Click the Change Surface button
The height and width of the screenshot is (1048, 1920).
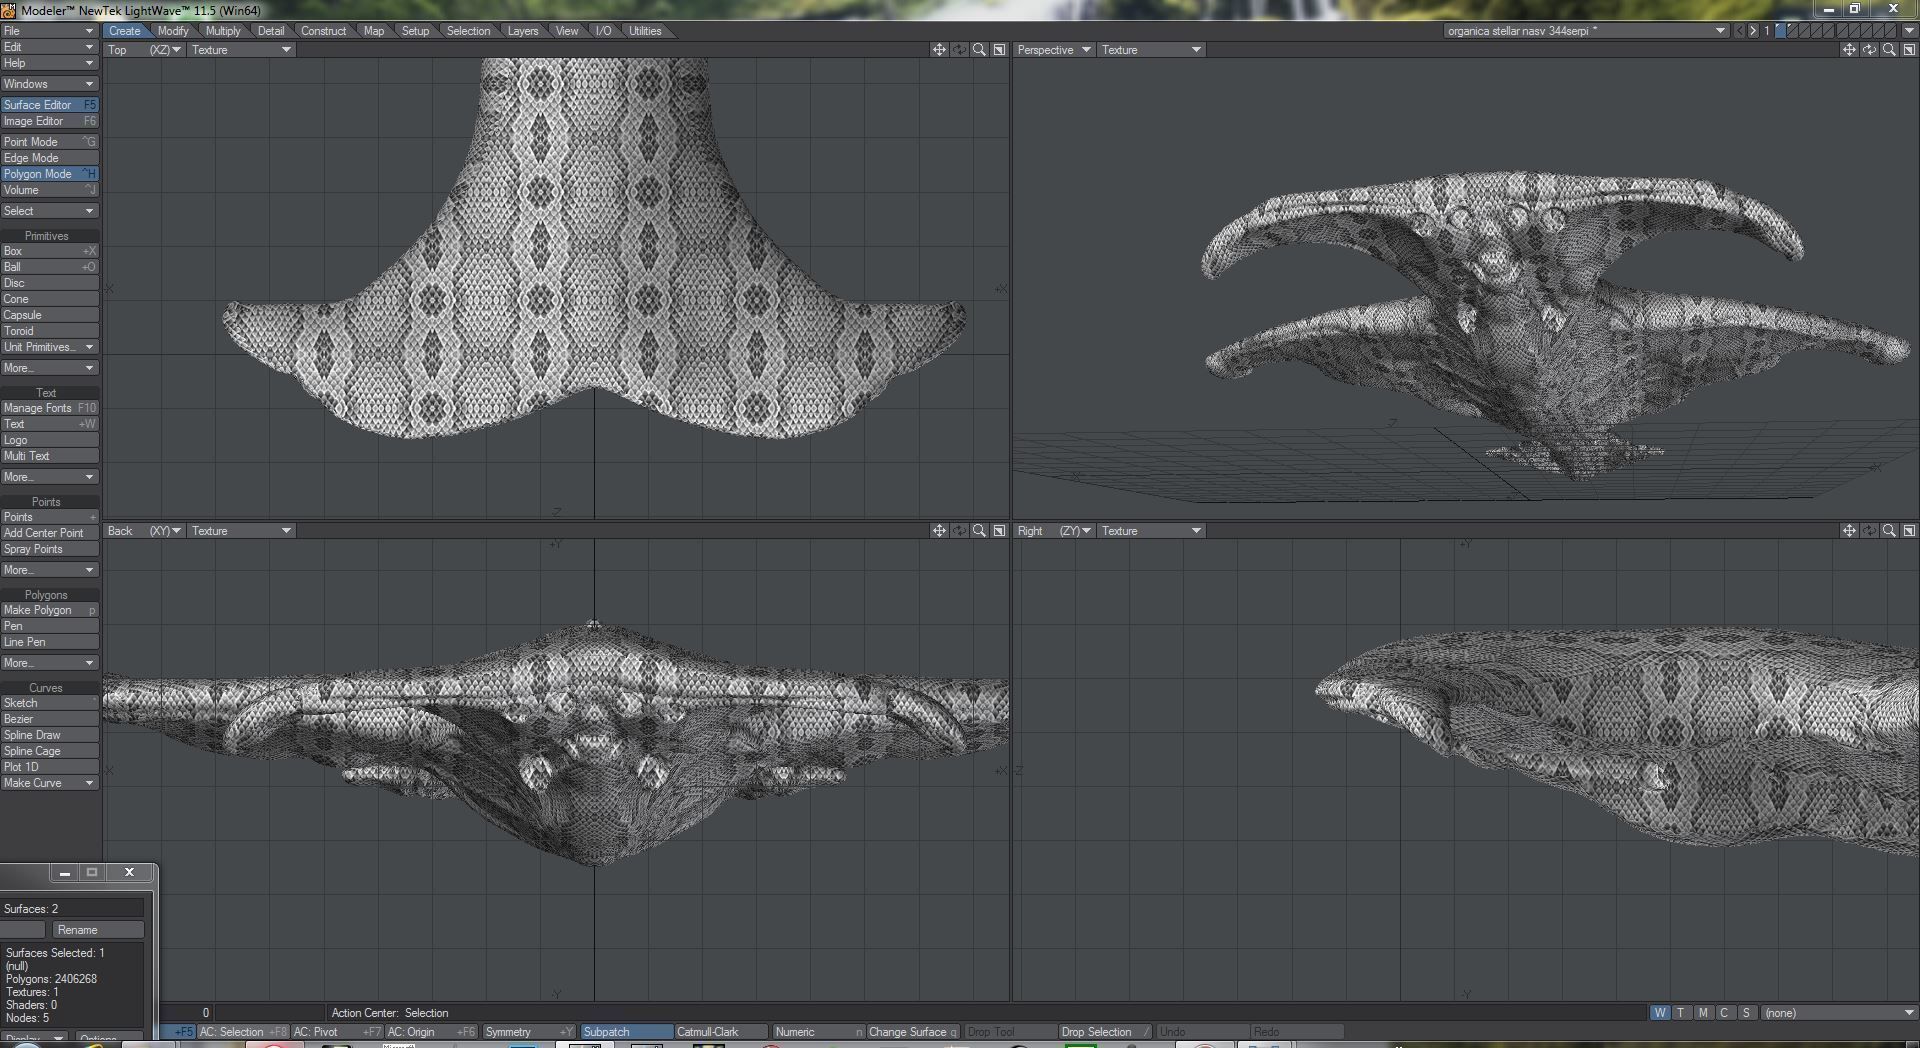[913, 1032]
